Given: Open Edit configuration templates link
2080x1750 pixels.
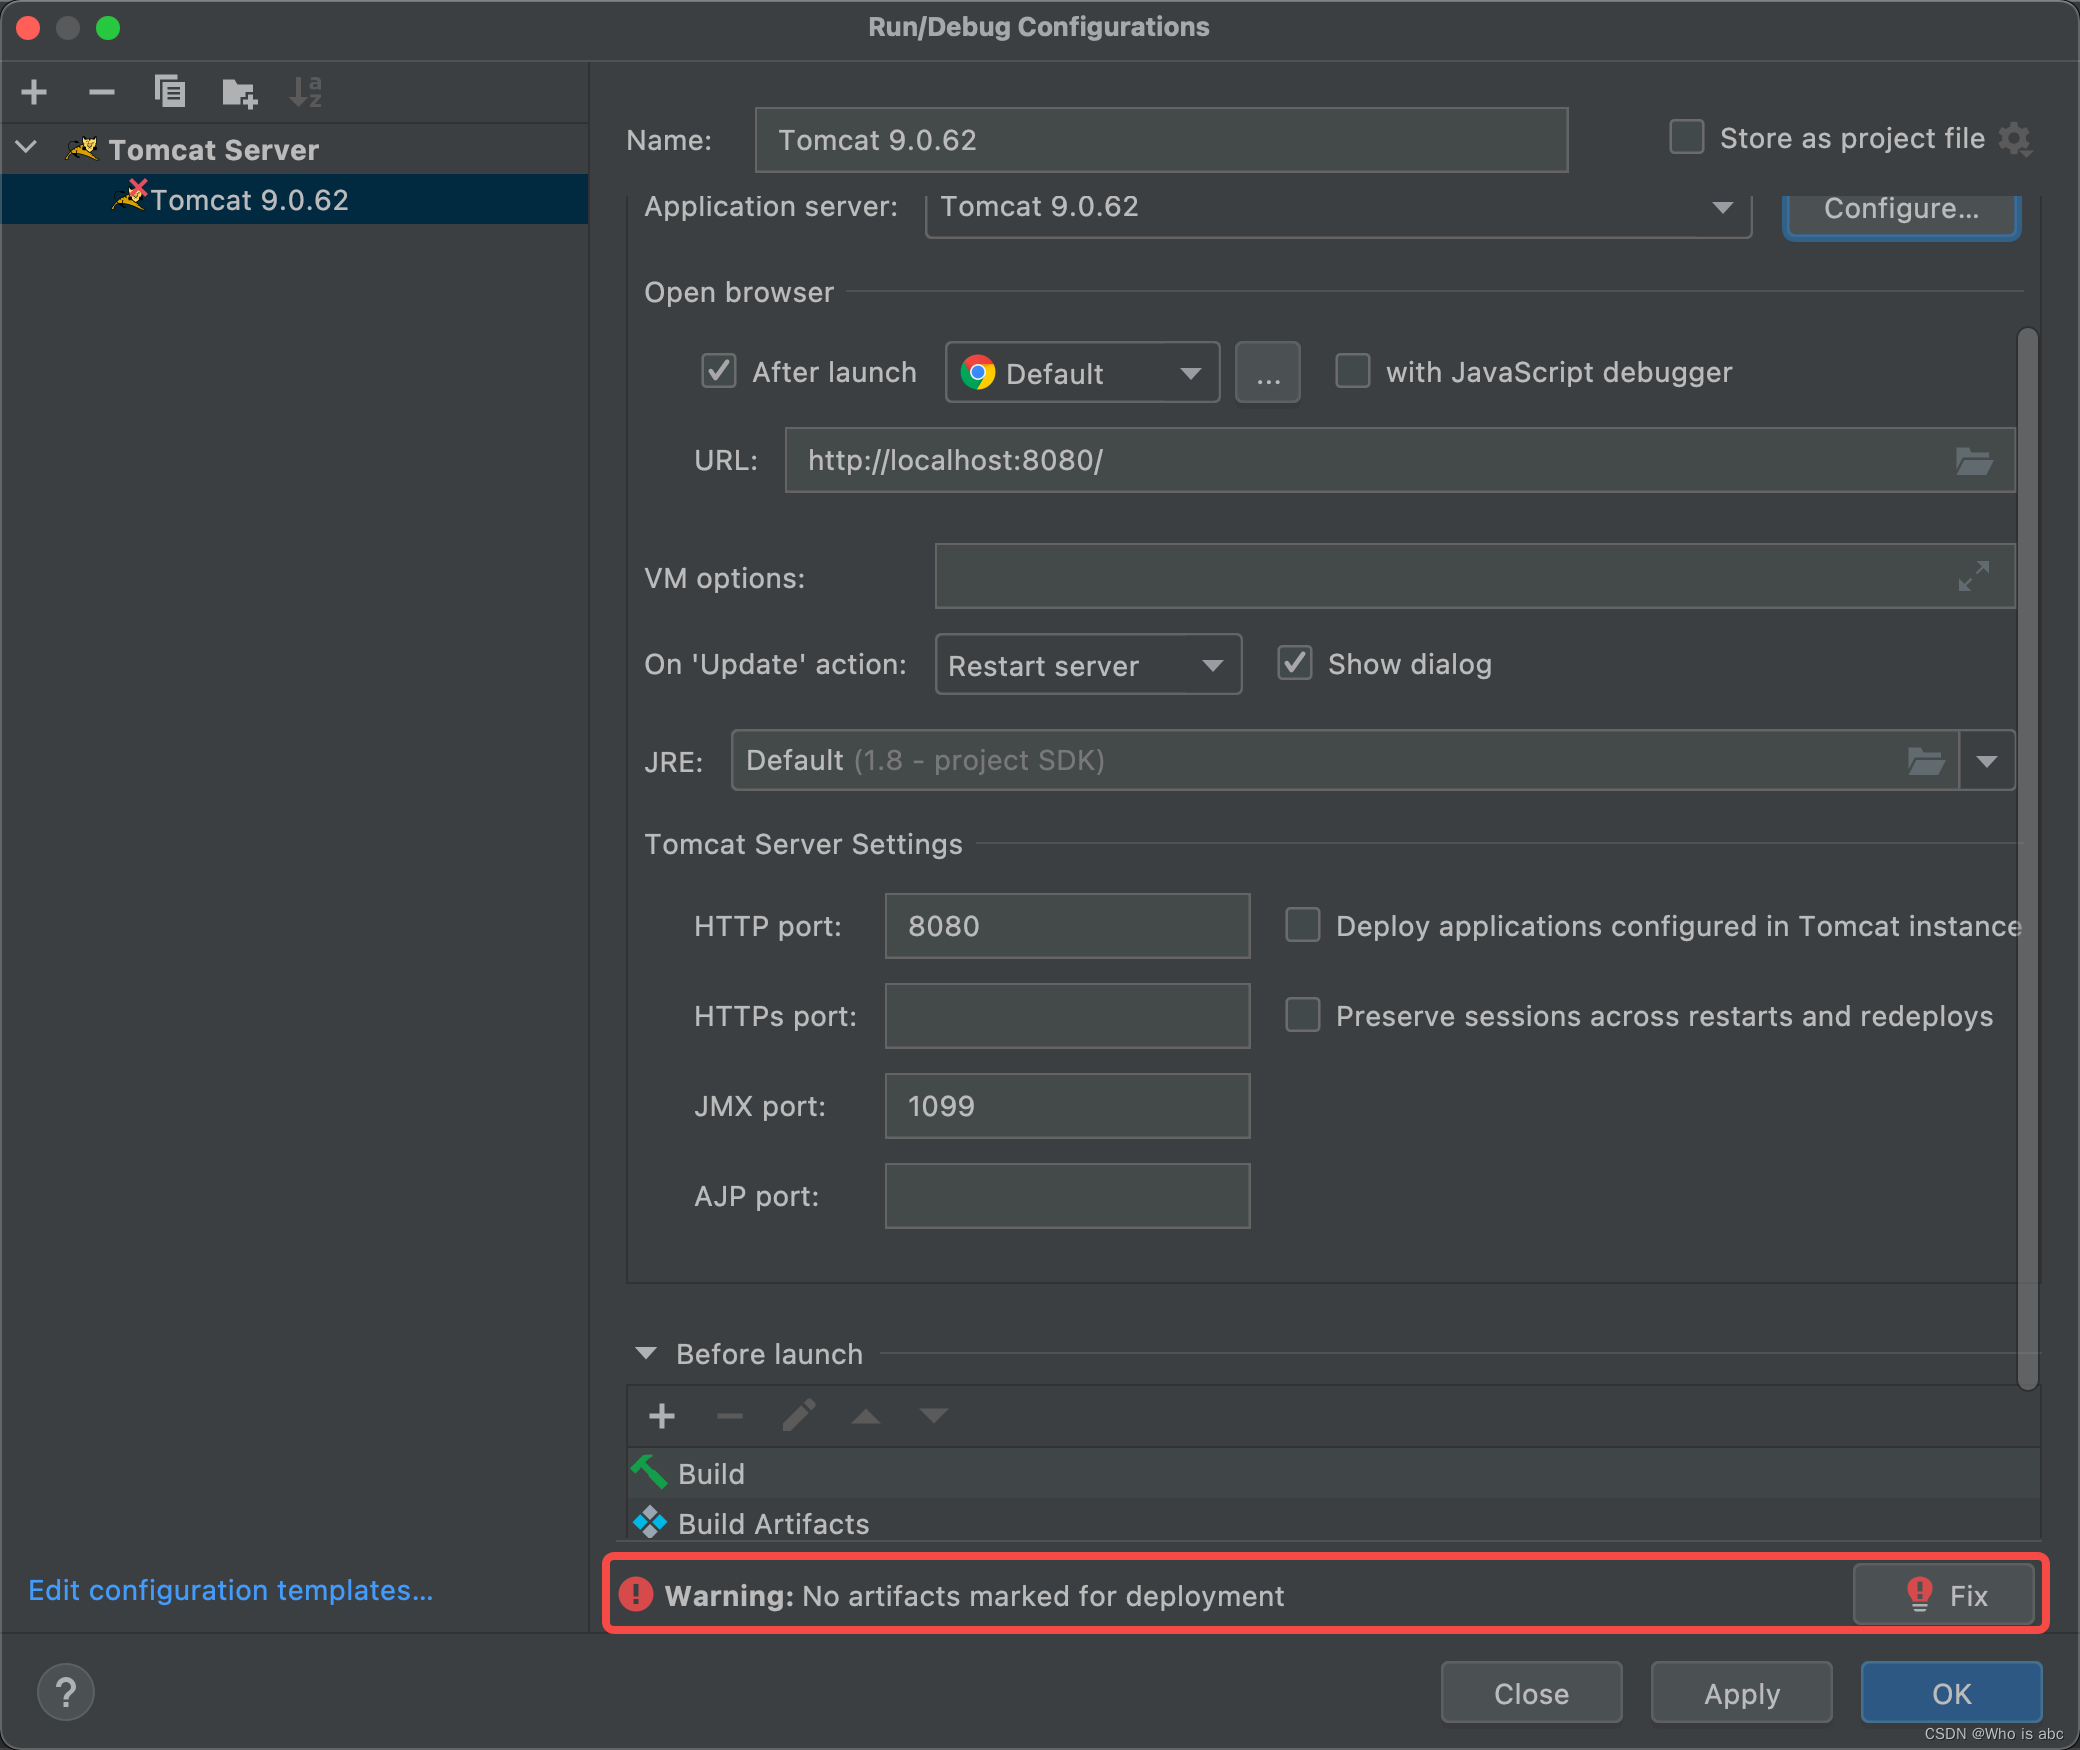Looking at the screenshot, I should (231, 1590).
